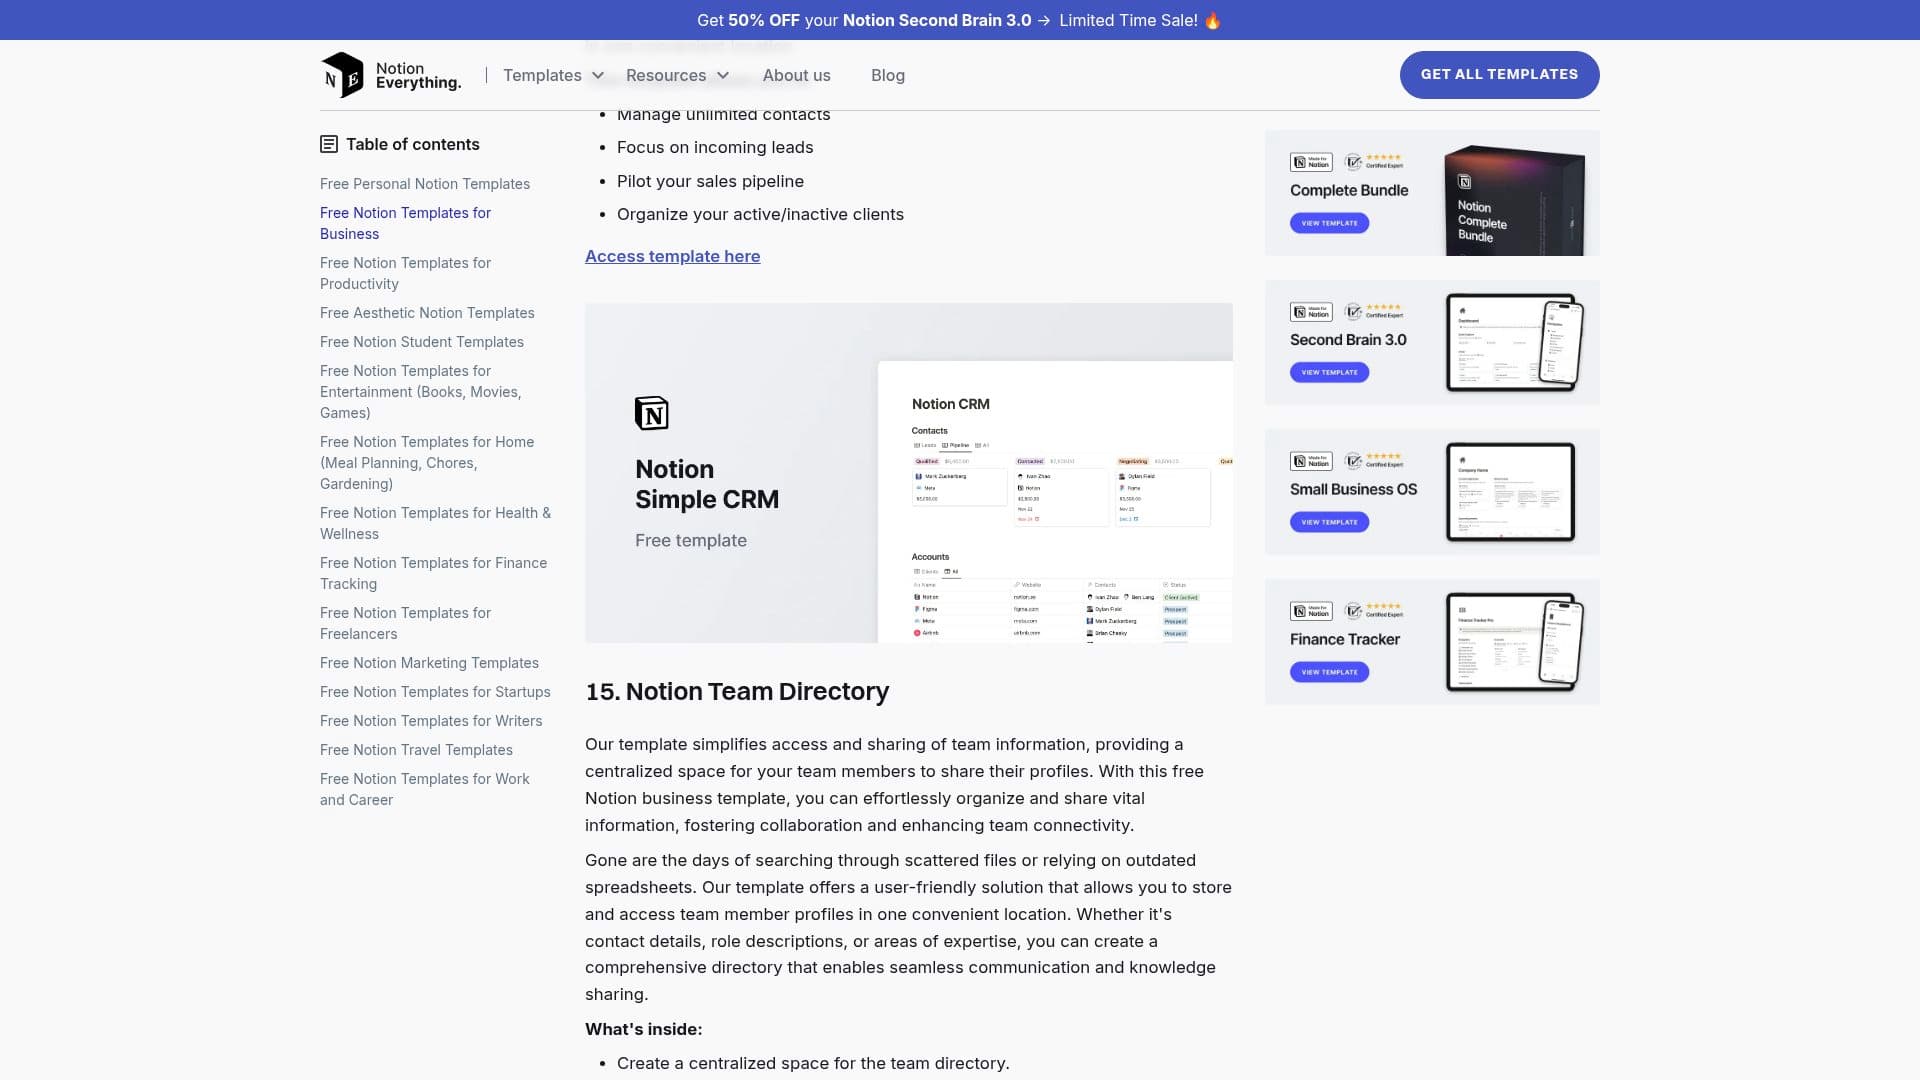Click the Notion Everything logo icon
Screen dimensions: 1920x1080
(342, 75)
